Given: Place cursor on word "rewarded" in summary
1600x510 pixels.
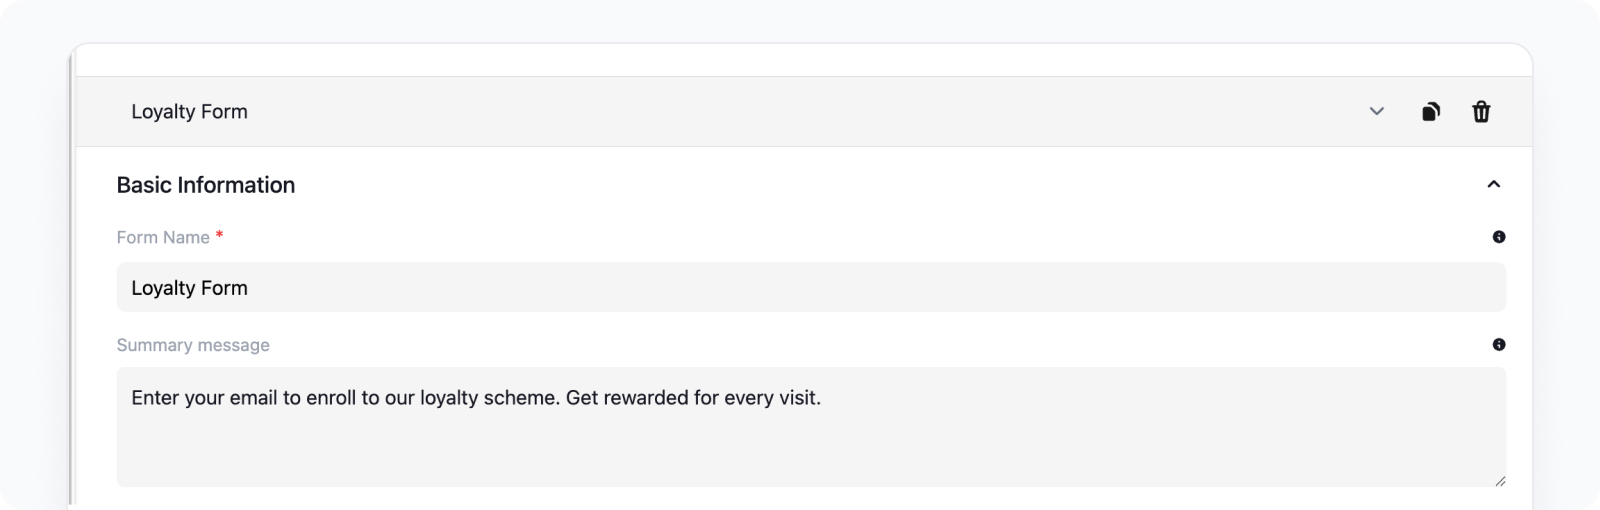Looking at the screenshot, I should pyautogui.click(x=646, y=398).
